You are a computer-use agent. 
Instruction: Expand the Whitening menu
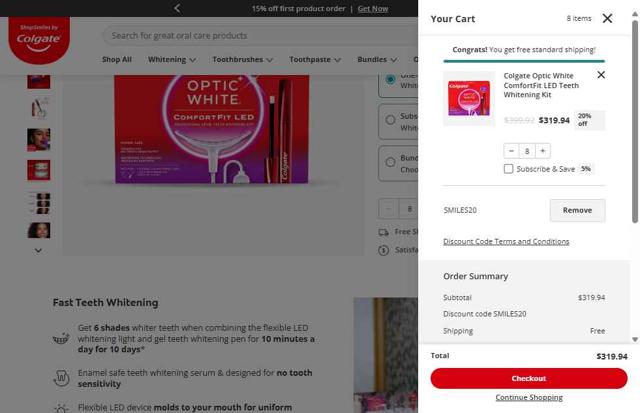(172, 60)
